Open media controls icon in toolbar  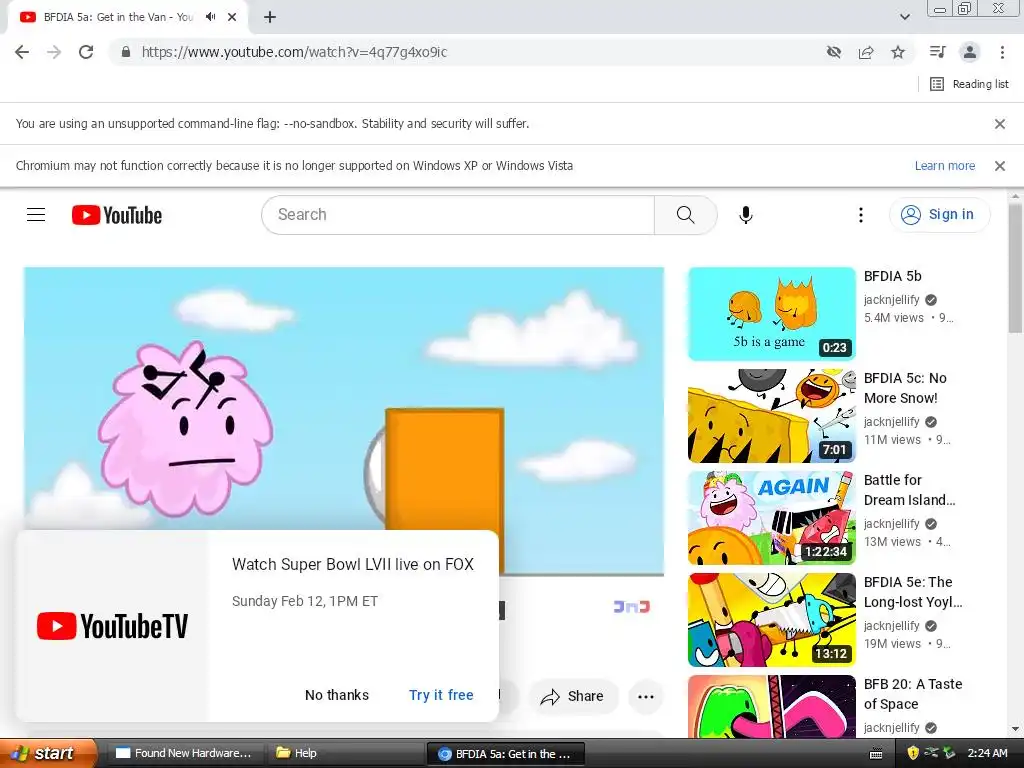pos(938,52)
